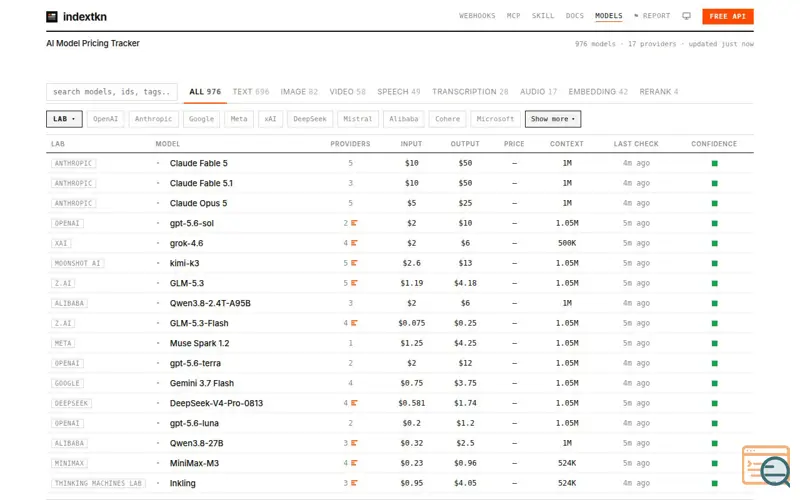Filter by Alibaba lab chip
This screenshot has height=500, width=800.
pyautogui.click(x=404, y=119)
